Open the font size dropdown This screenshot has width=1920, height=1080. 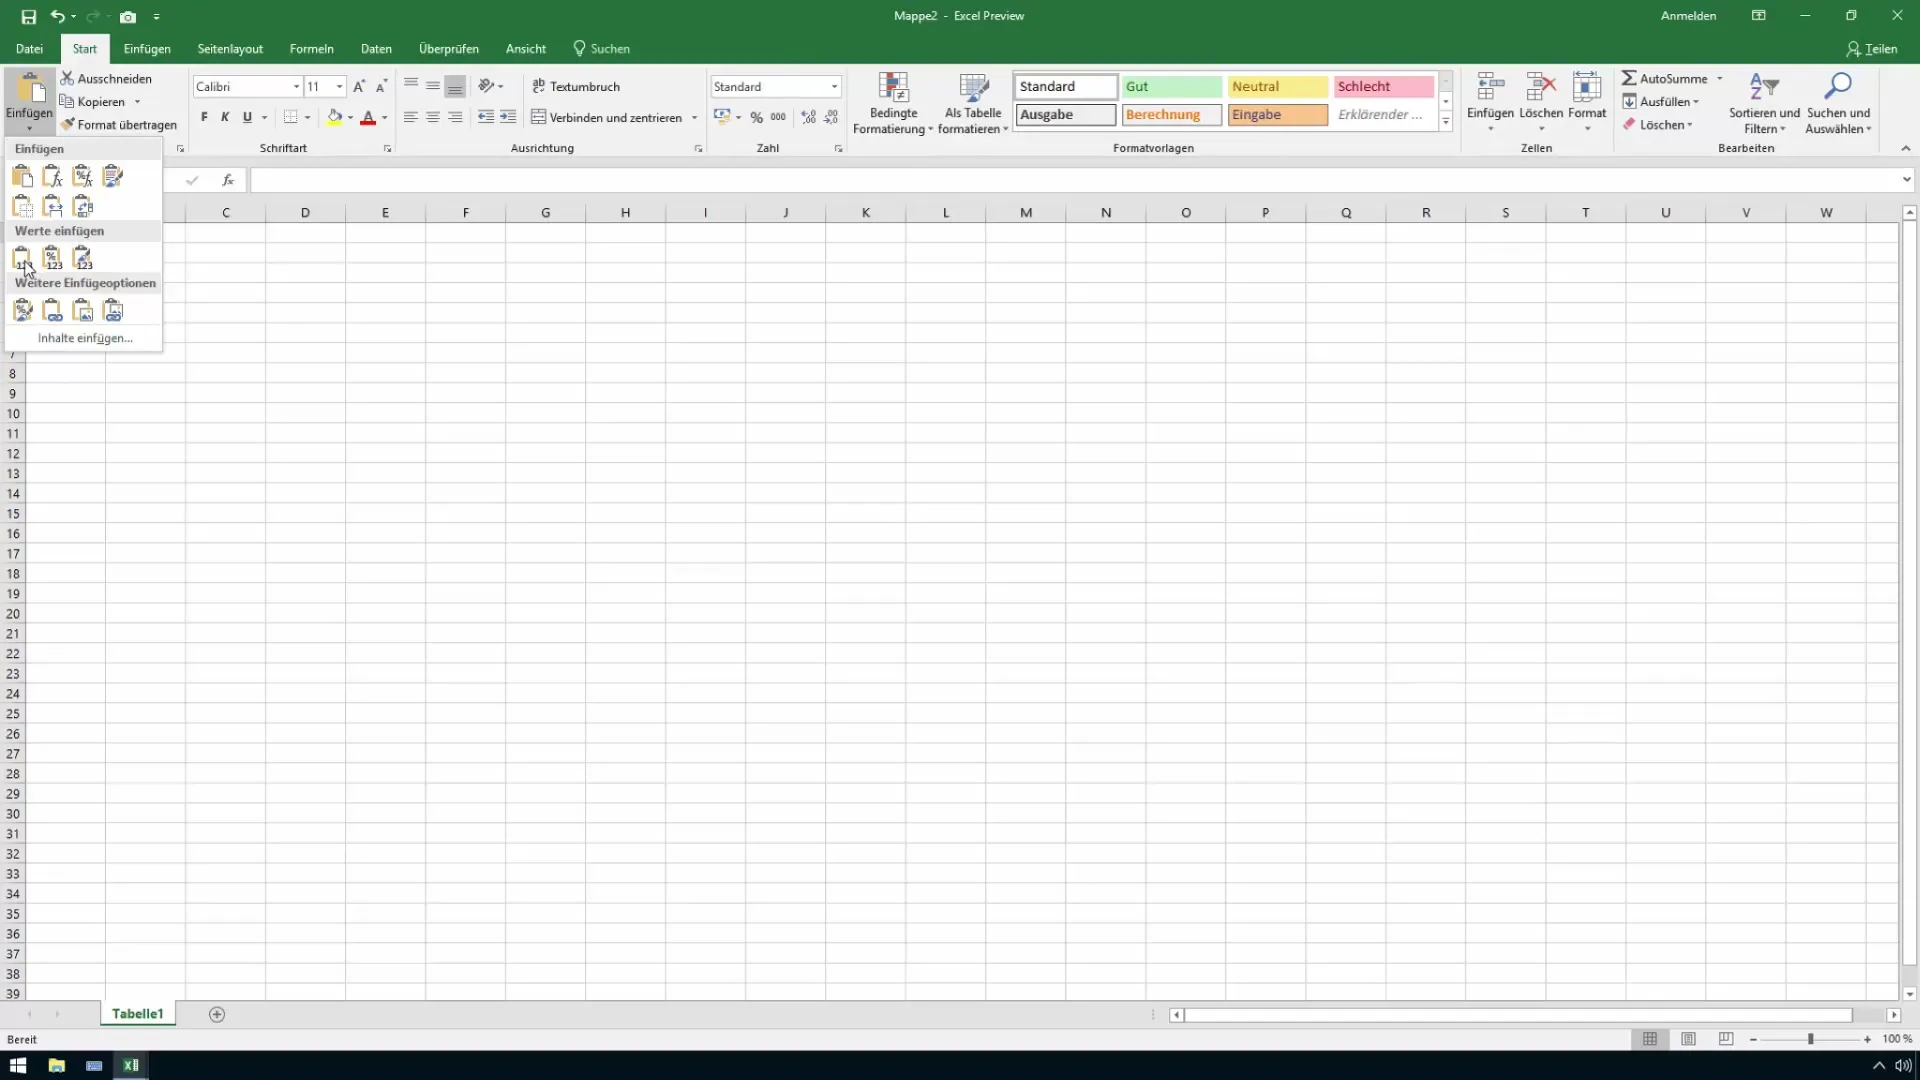pyautogui.click(x=339, y=86)
